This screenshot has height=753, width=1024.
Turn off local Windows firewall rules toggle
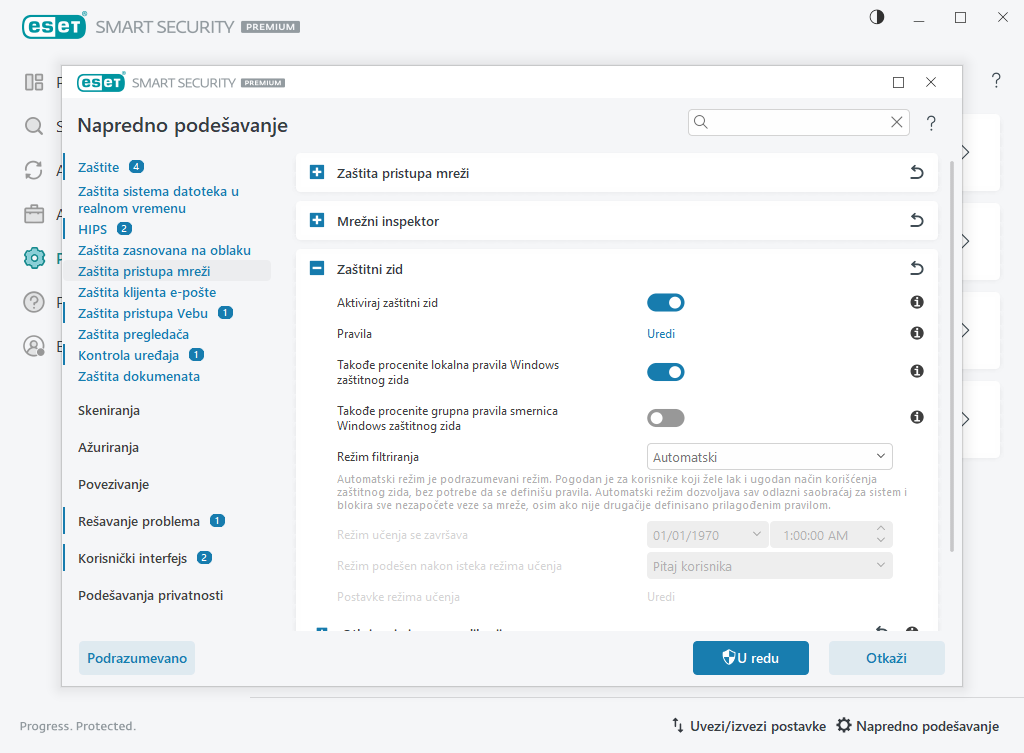666,372
